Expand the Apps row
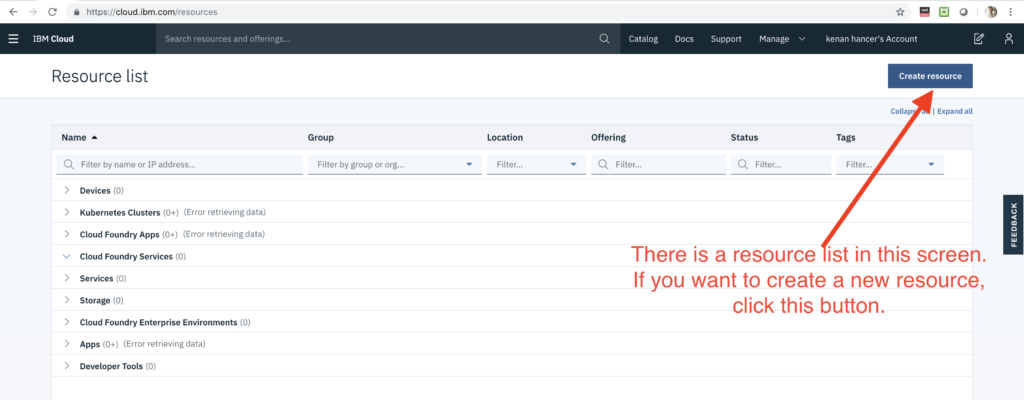Viewport: 1024px width, 400px height. click(67, 344)
